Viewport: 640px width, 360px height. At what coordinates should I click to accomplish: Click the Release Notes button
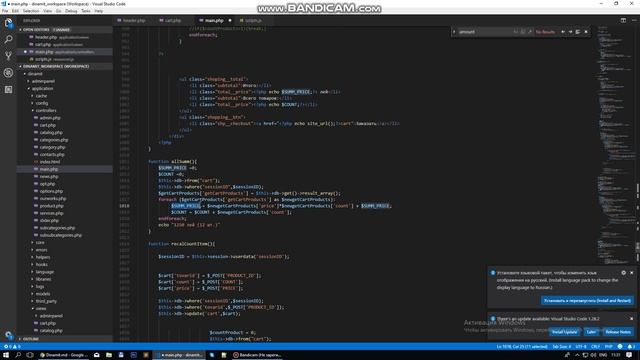pyautogui.click(x=618, y=332)
